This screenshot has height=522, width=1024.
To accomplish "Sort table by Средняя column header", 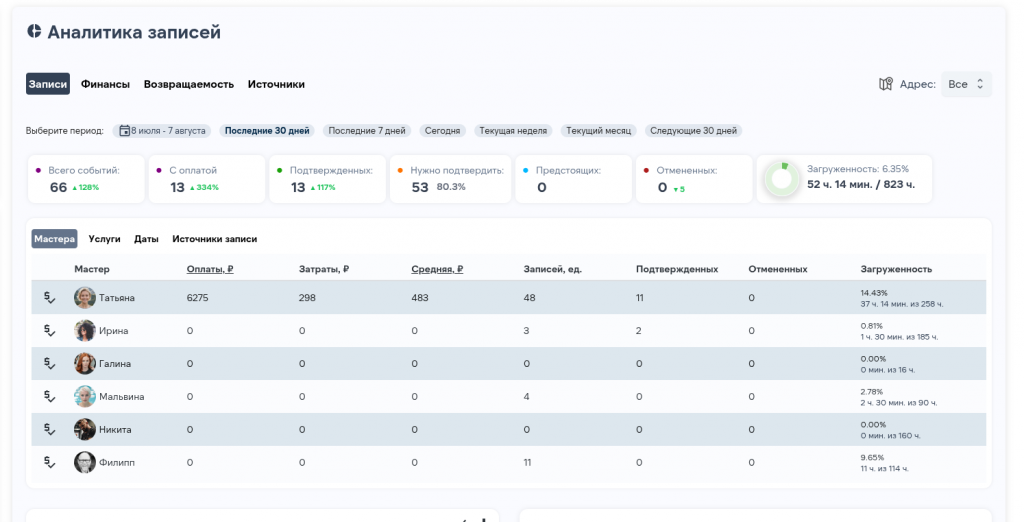I will click(437, 269).
